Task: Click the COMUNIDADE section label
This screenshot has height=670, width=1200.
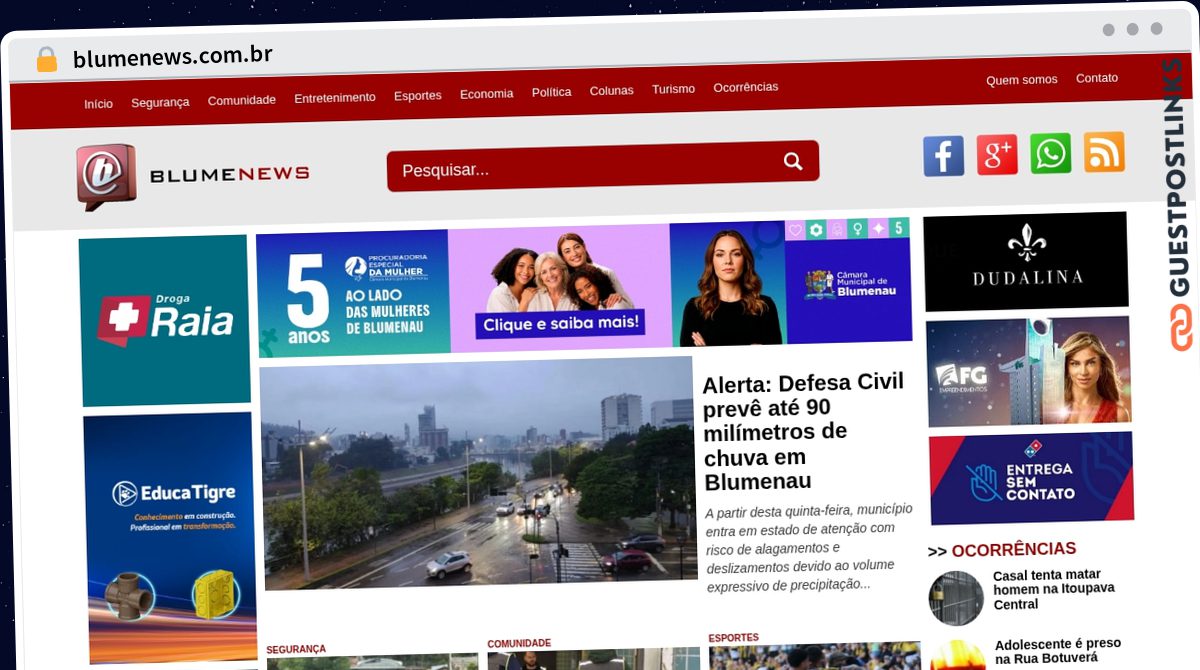Action: point(519,643)
